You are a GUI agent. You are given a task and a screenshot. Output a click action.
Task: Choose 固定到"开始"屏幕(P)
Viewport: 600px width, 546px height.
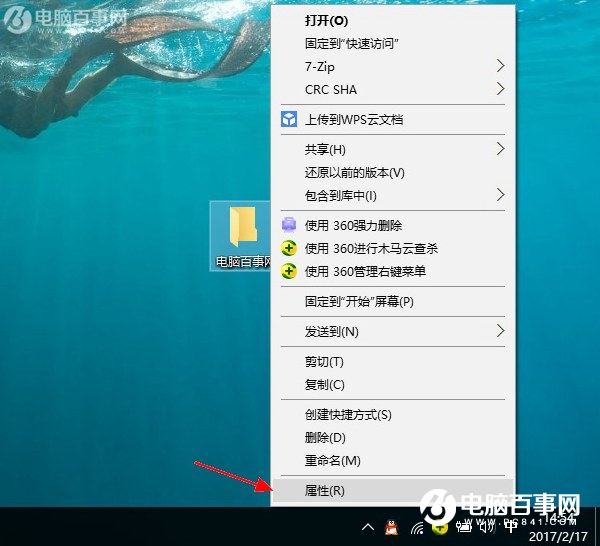[393, 302]
